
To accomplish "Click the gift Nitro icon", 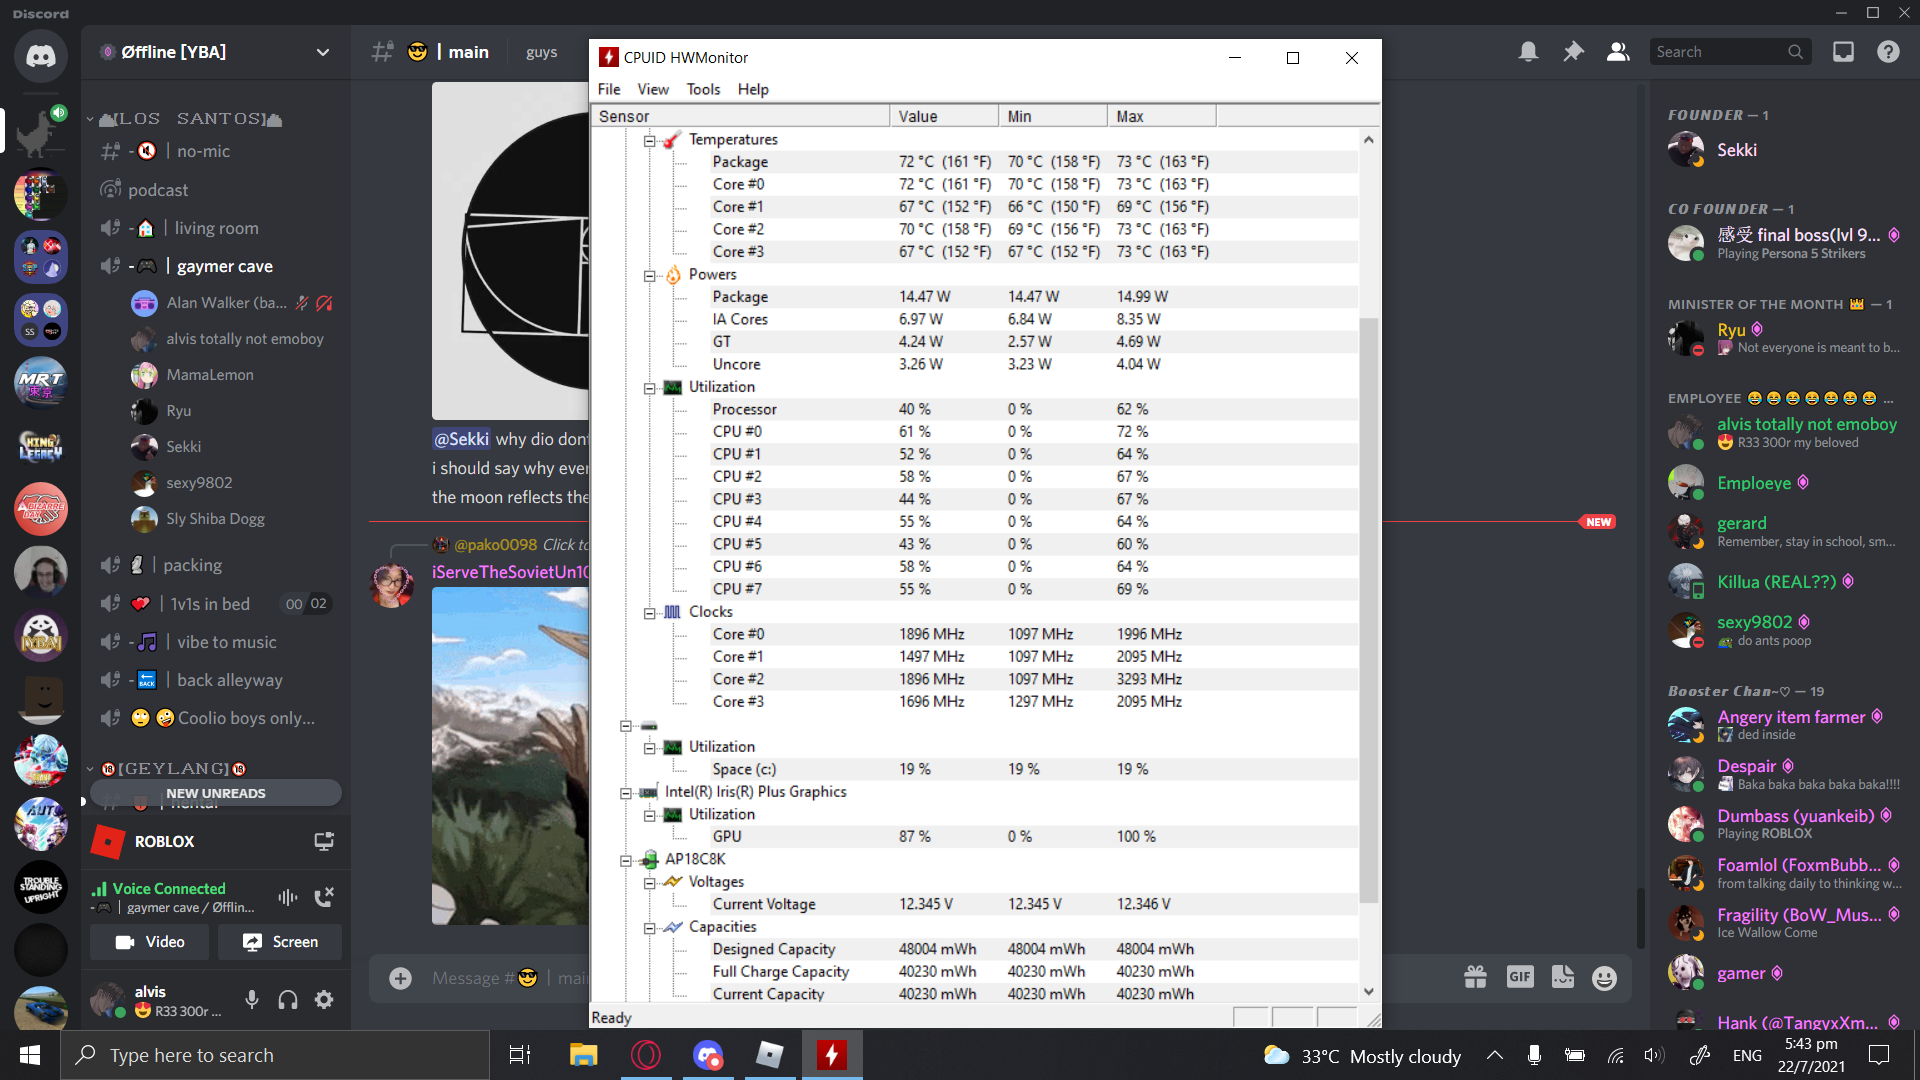I will [1475, 978].
